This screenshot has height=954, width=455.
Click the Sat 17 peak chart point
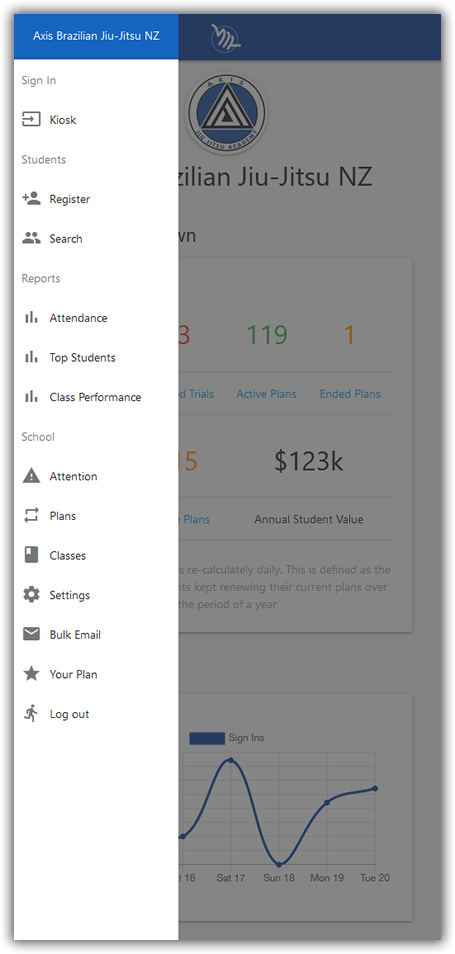tap(231, 761)
